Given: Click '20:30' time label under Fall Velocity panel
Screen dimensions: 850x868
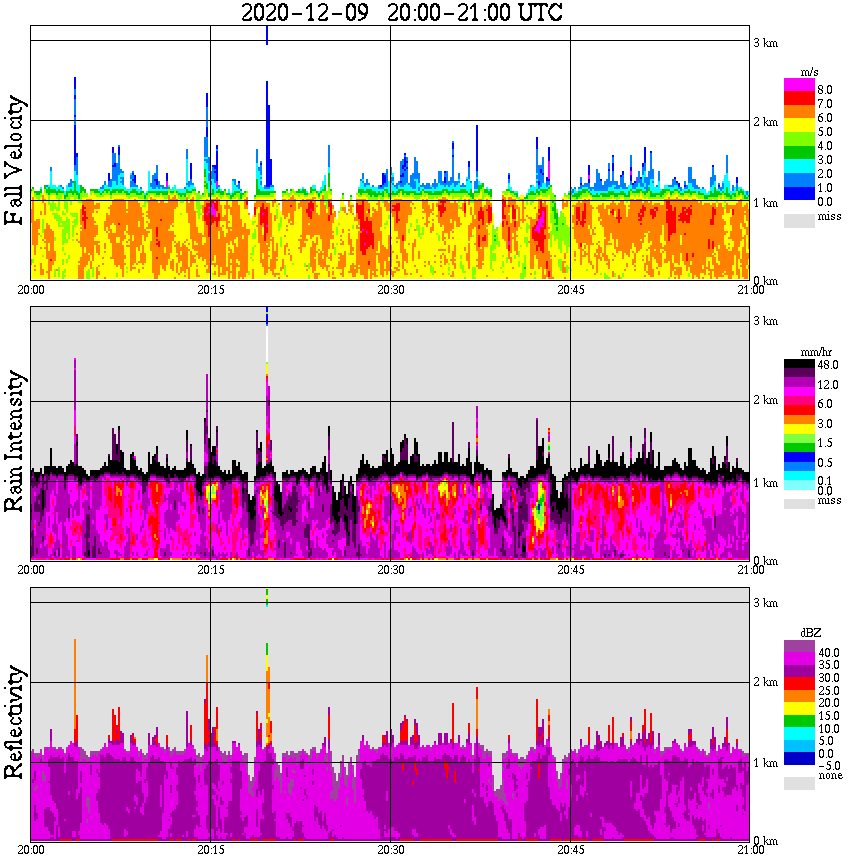Looking at the screenshot, I should pyautogui.click(x=391, y=290).
